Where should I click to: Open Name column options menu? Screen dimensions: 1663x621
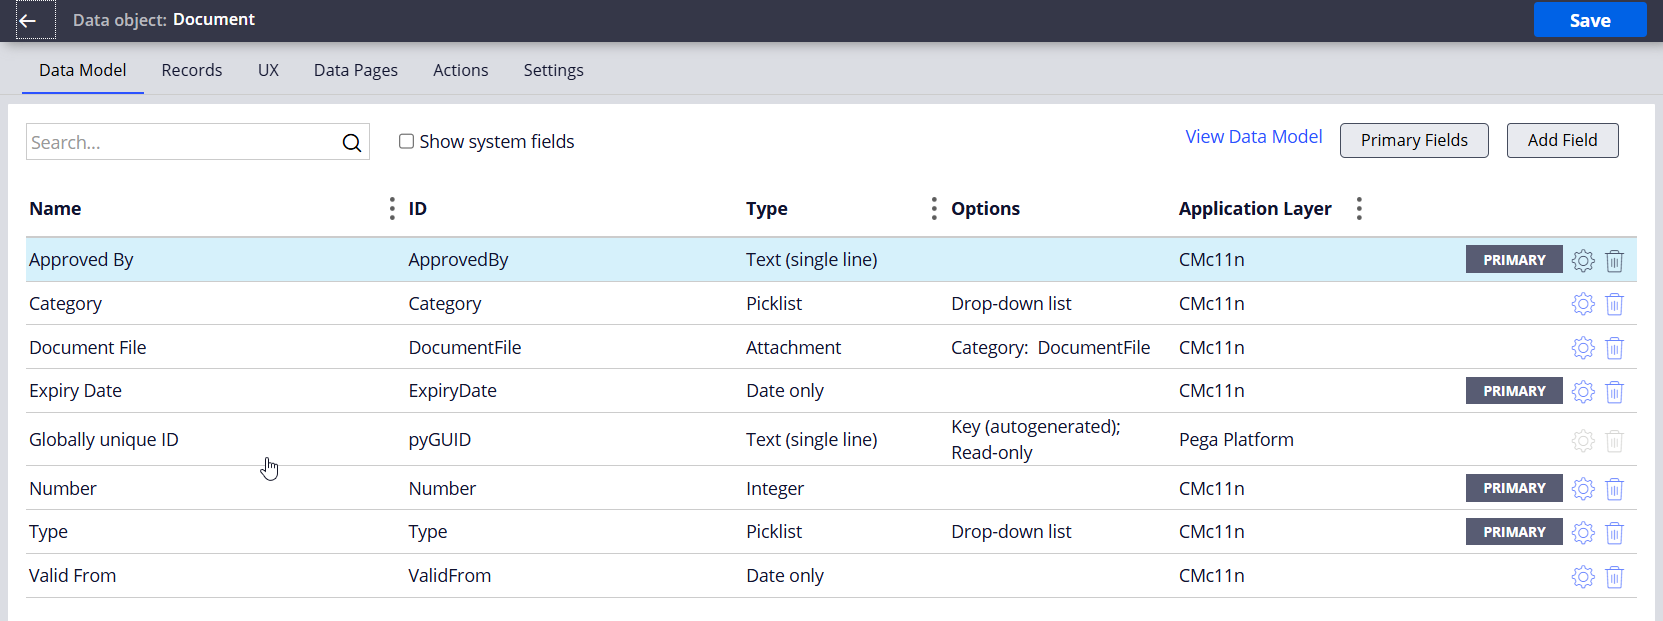[x=392, y=209]
